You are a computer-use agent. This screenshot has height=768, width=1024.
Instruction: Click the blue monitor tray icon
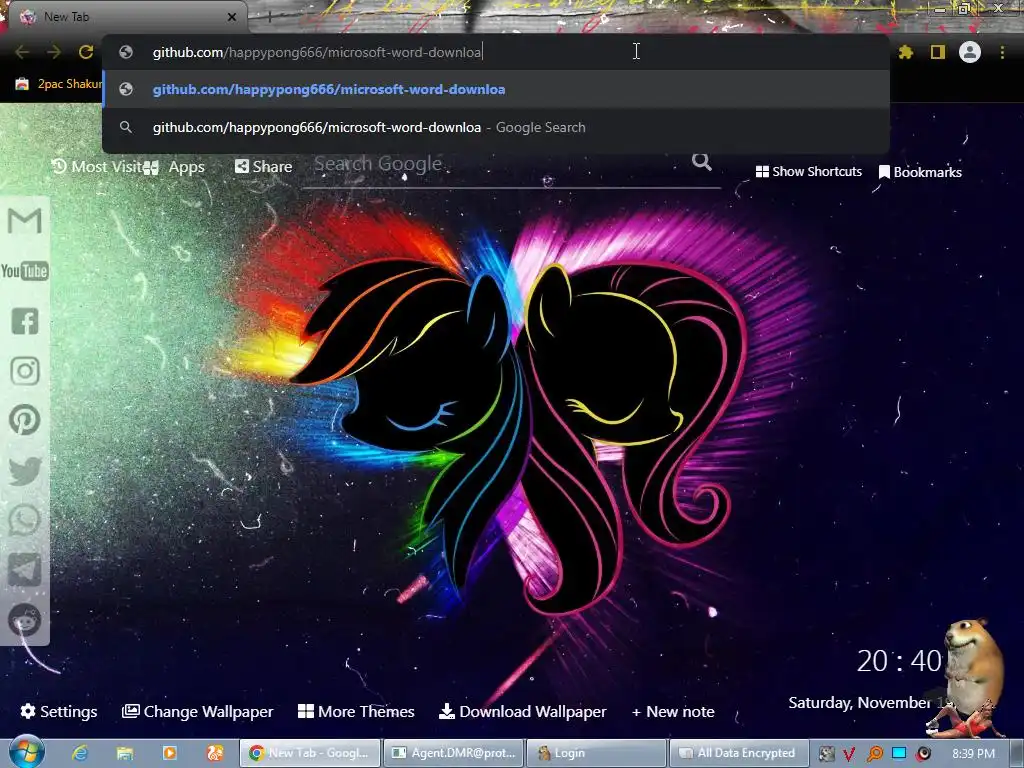tap(899, 753)
